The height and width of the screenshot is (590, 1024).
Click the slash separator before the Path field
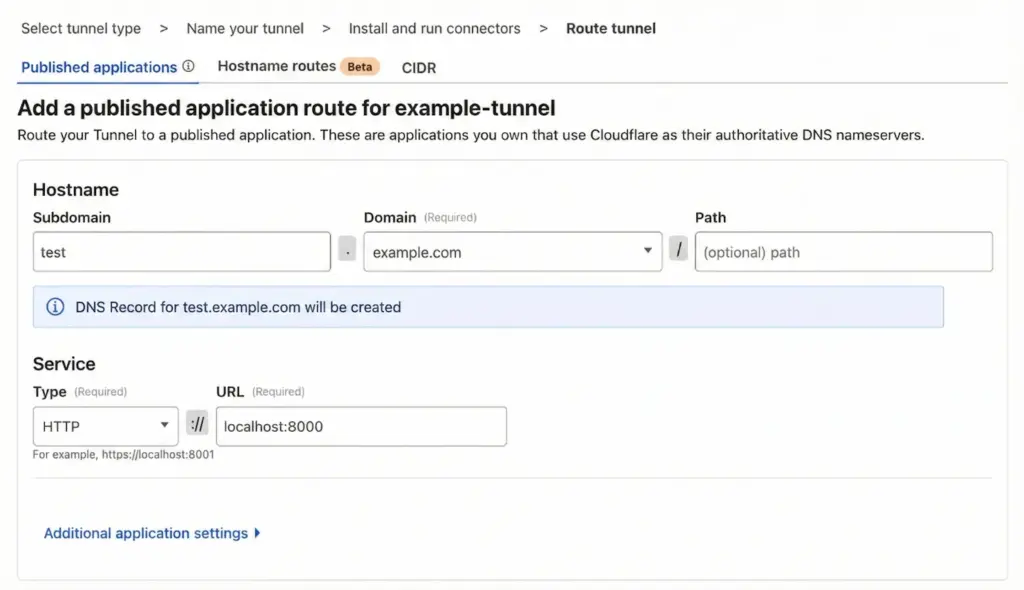(679, 251)
